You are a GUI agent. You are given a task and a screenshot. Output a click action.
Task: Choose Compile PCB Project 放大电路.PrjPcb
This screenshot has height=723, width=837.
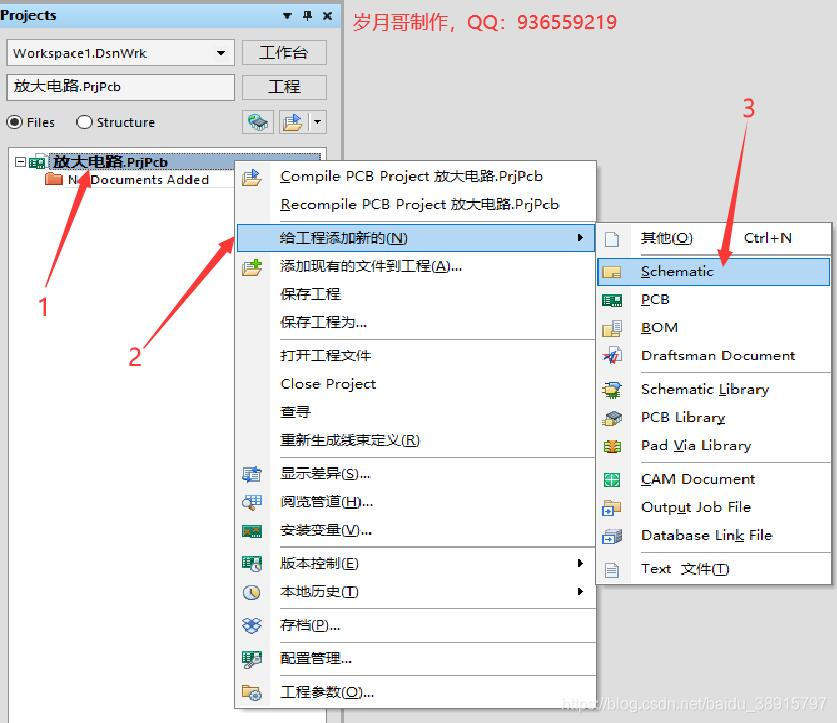coord(411,177)
